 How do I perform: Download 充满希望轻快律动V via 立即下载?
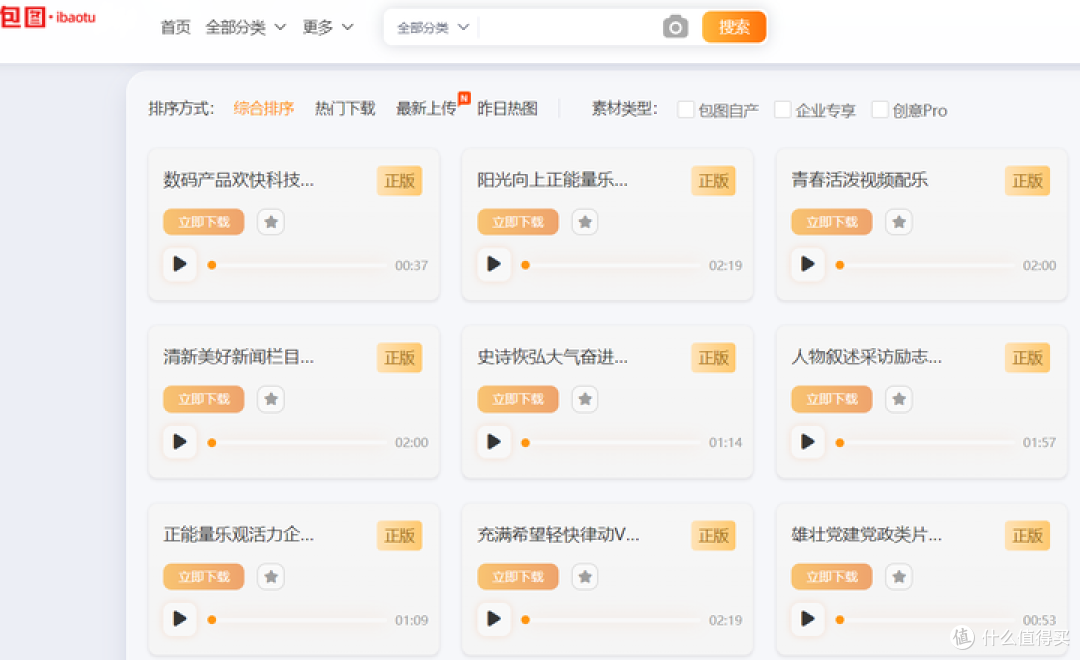point(518,577)
